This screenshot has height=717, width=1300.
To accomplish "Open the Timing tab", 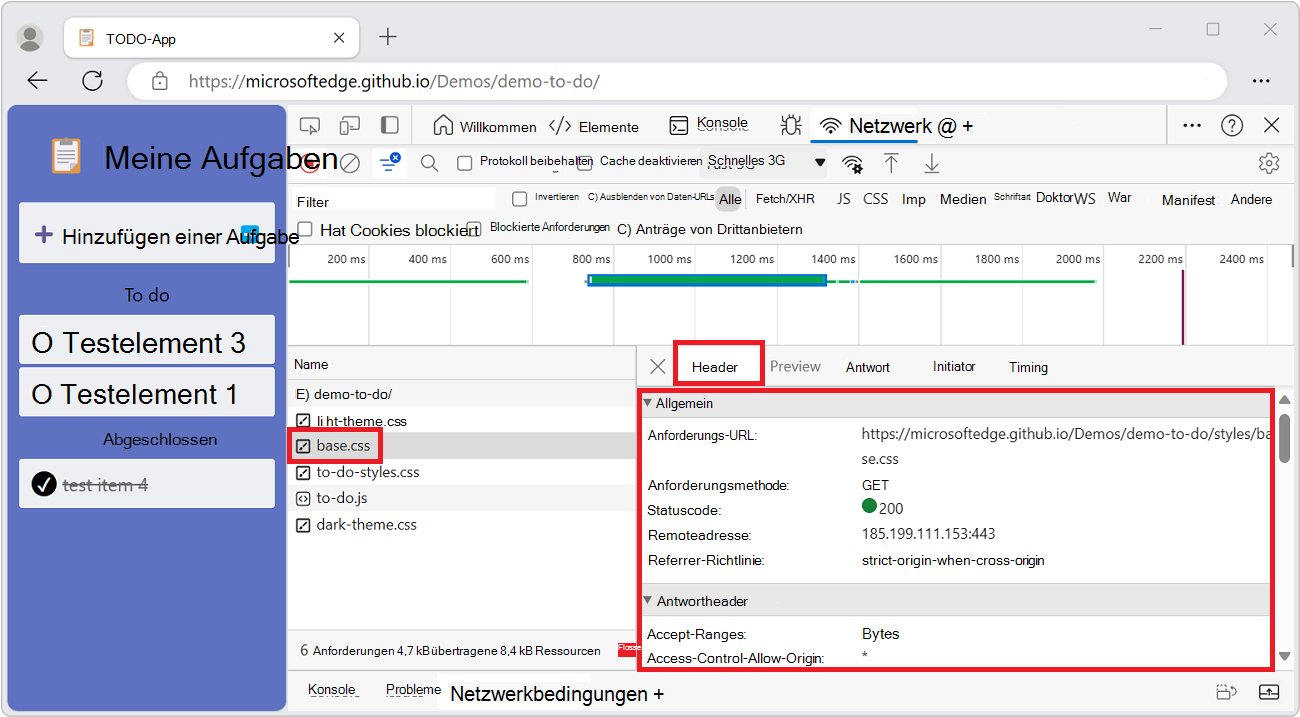I will pyautogui.click(x=1028, y=367).
